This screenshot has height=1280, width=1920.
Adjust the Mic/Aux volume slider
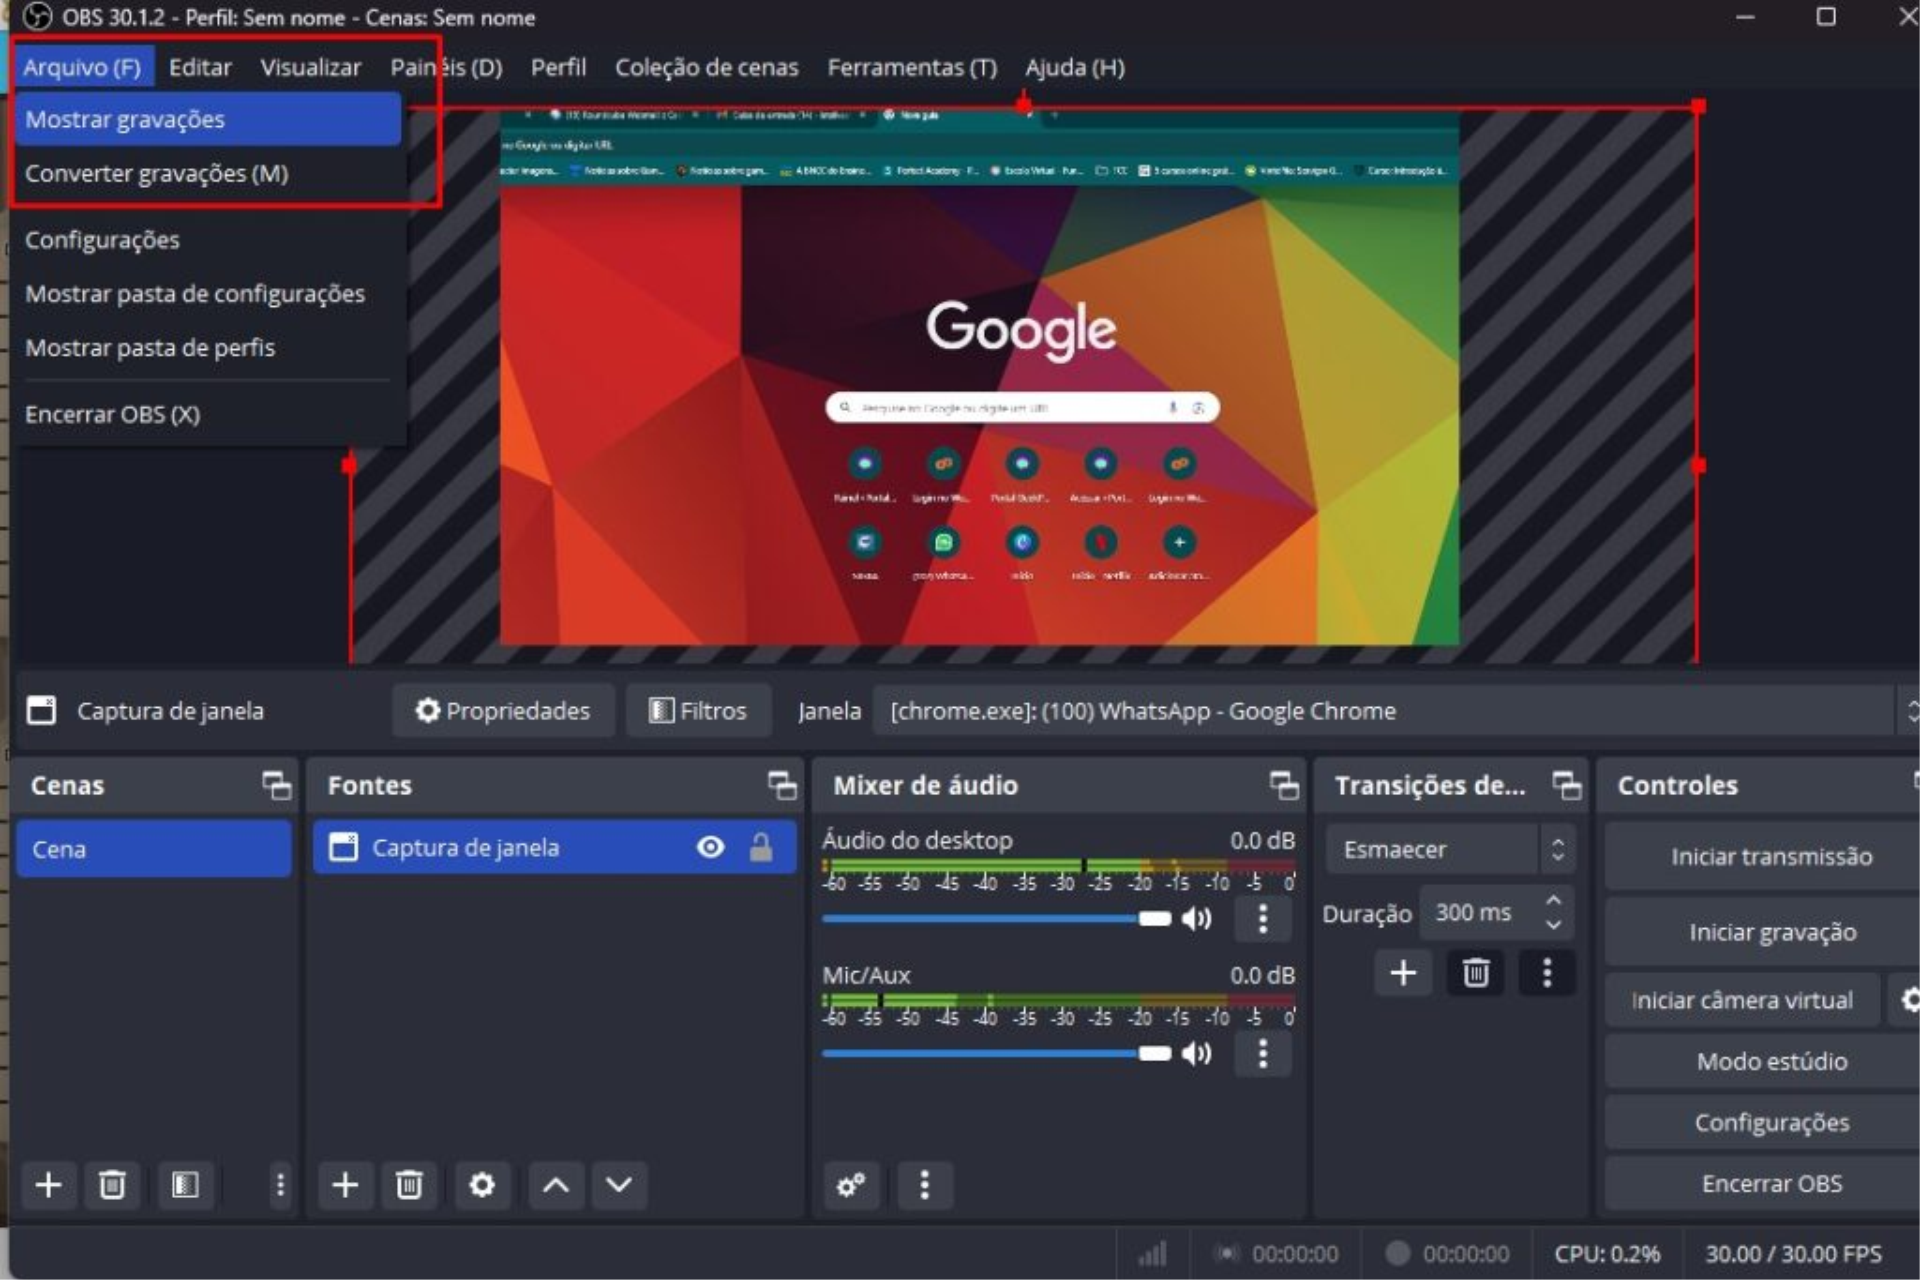[x=996, y=1053]
